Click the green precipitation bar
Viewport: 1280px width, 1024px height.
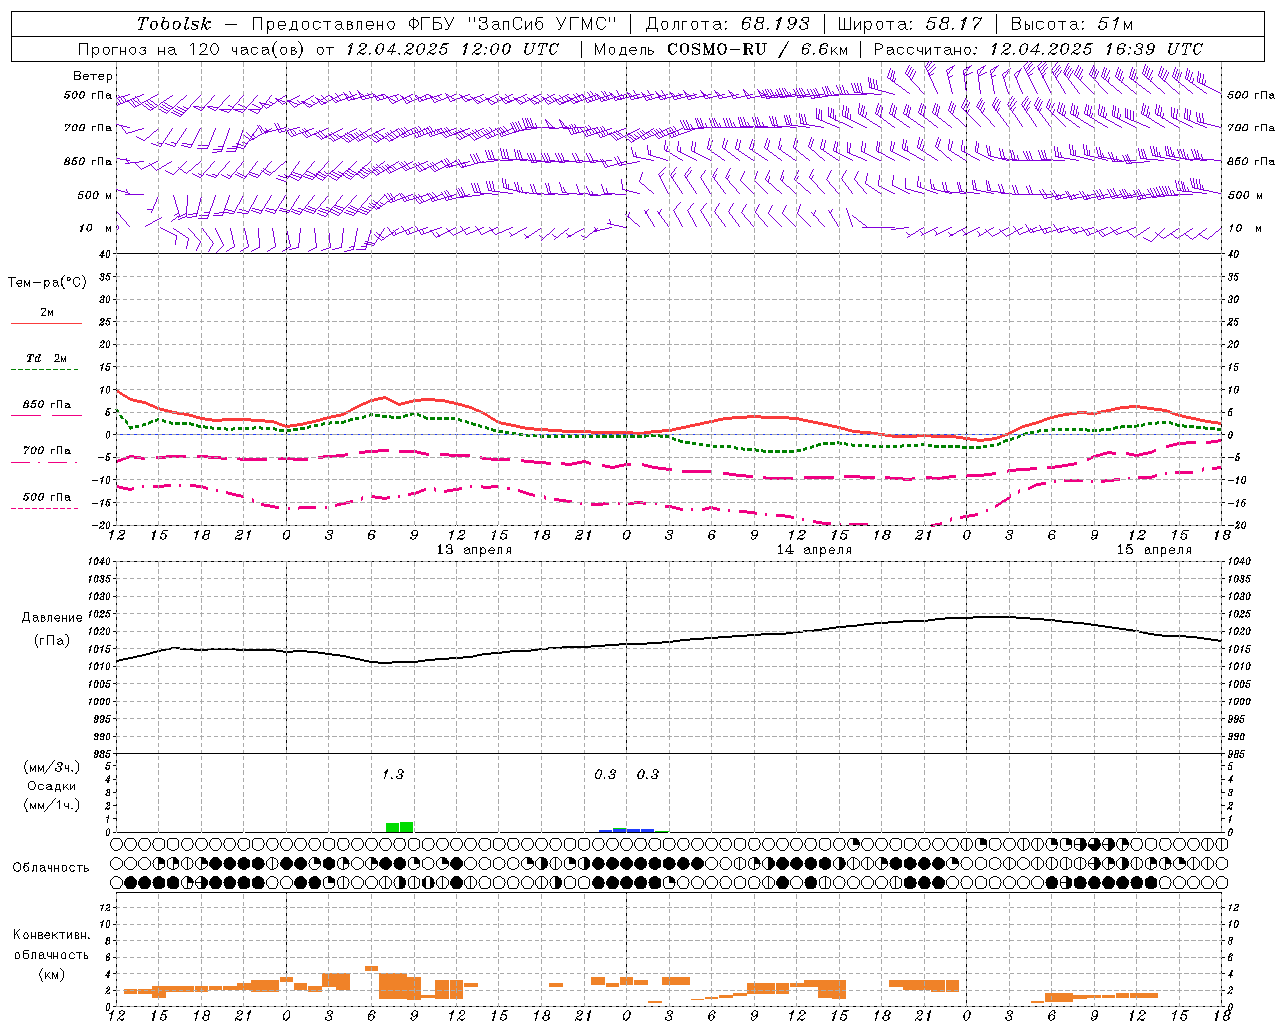pos(400,827)
